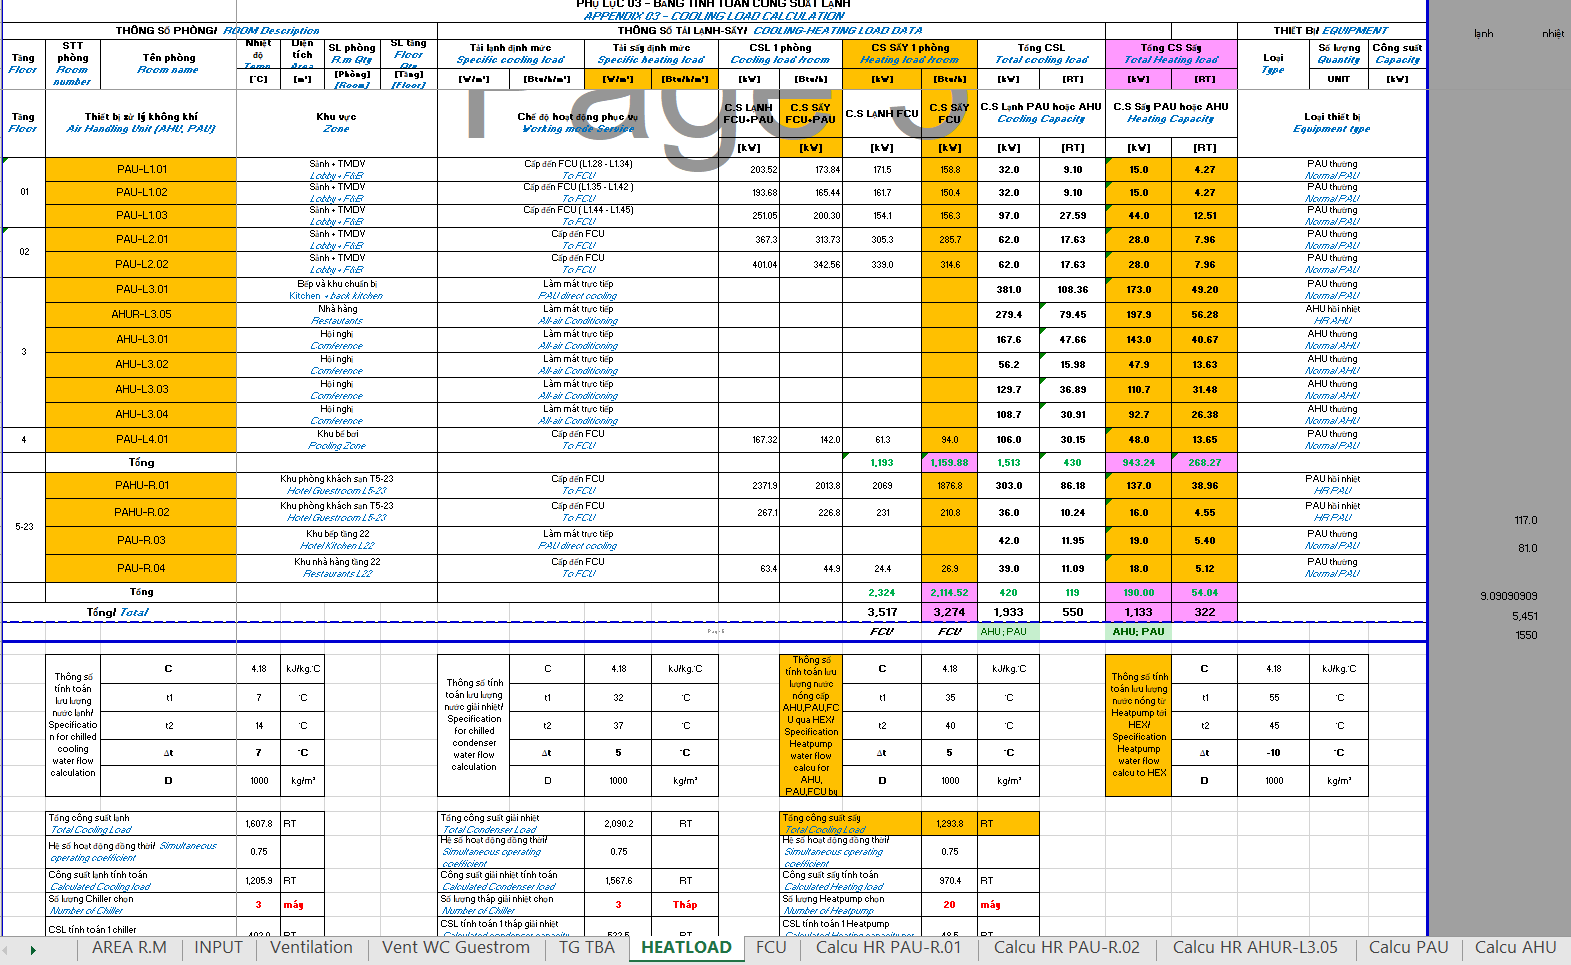Viewport: 1571px width, 965px height.
Task: Open the Calcu HR PAU-R.01 tab
Action: [888, 948]
